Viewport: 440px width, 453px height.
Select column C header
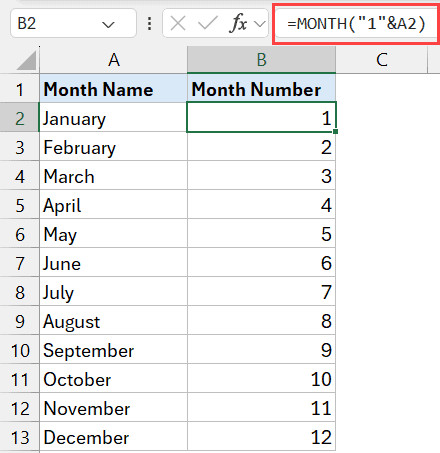click(x=381, y=60)
